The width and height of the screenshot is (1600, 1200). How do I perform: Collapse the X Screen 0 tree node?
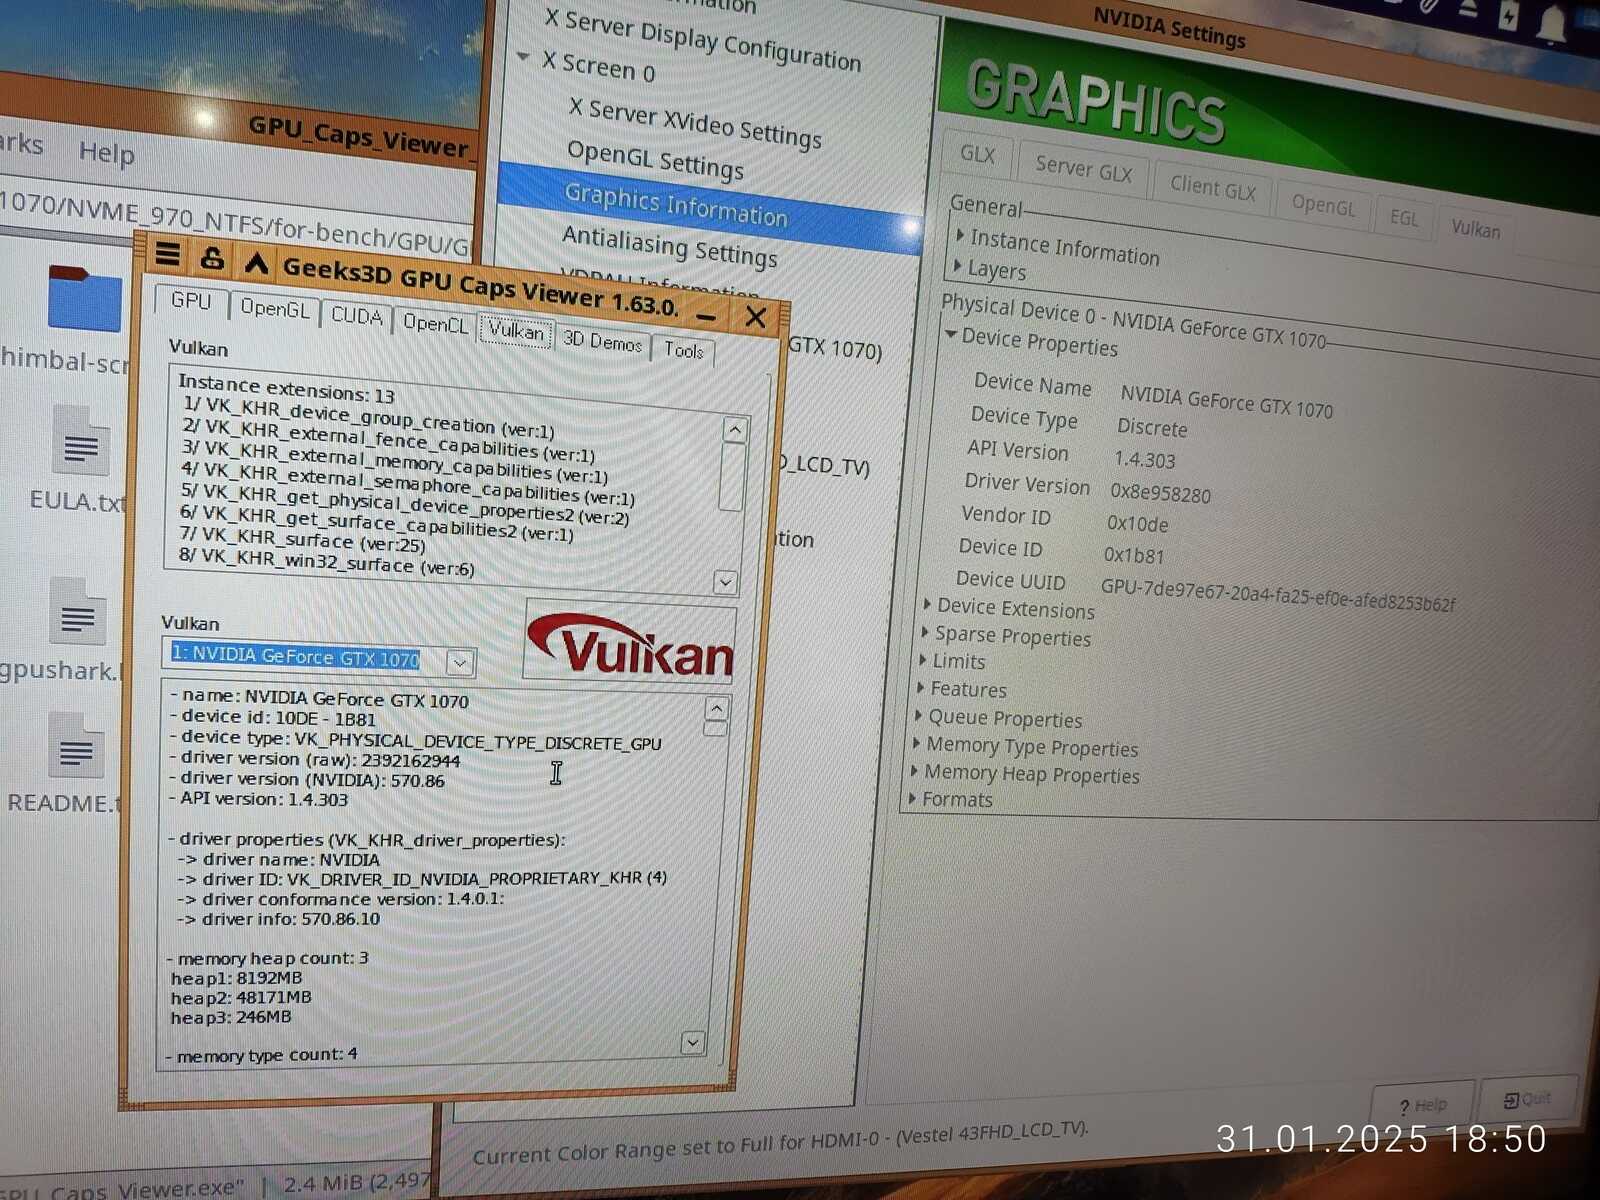[x=523, y=57]
